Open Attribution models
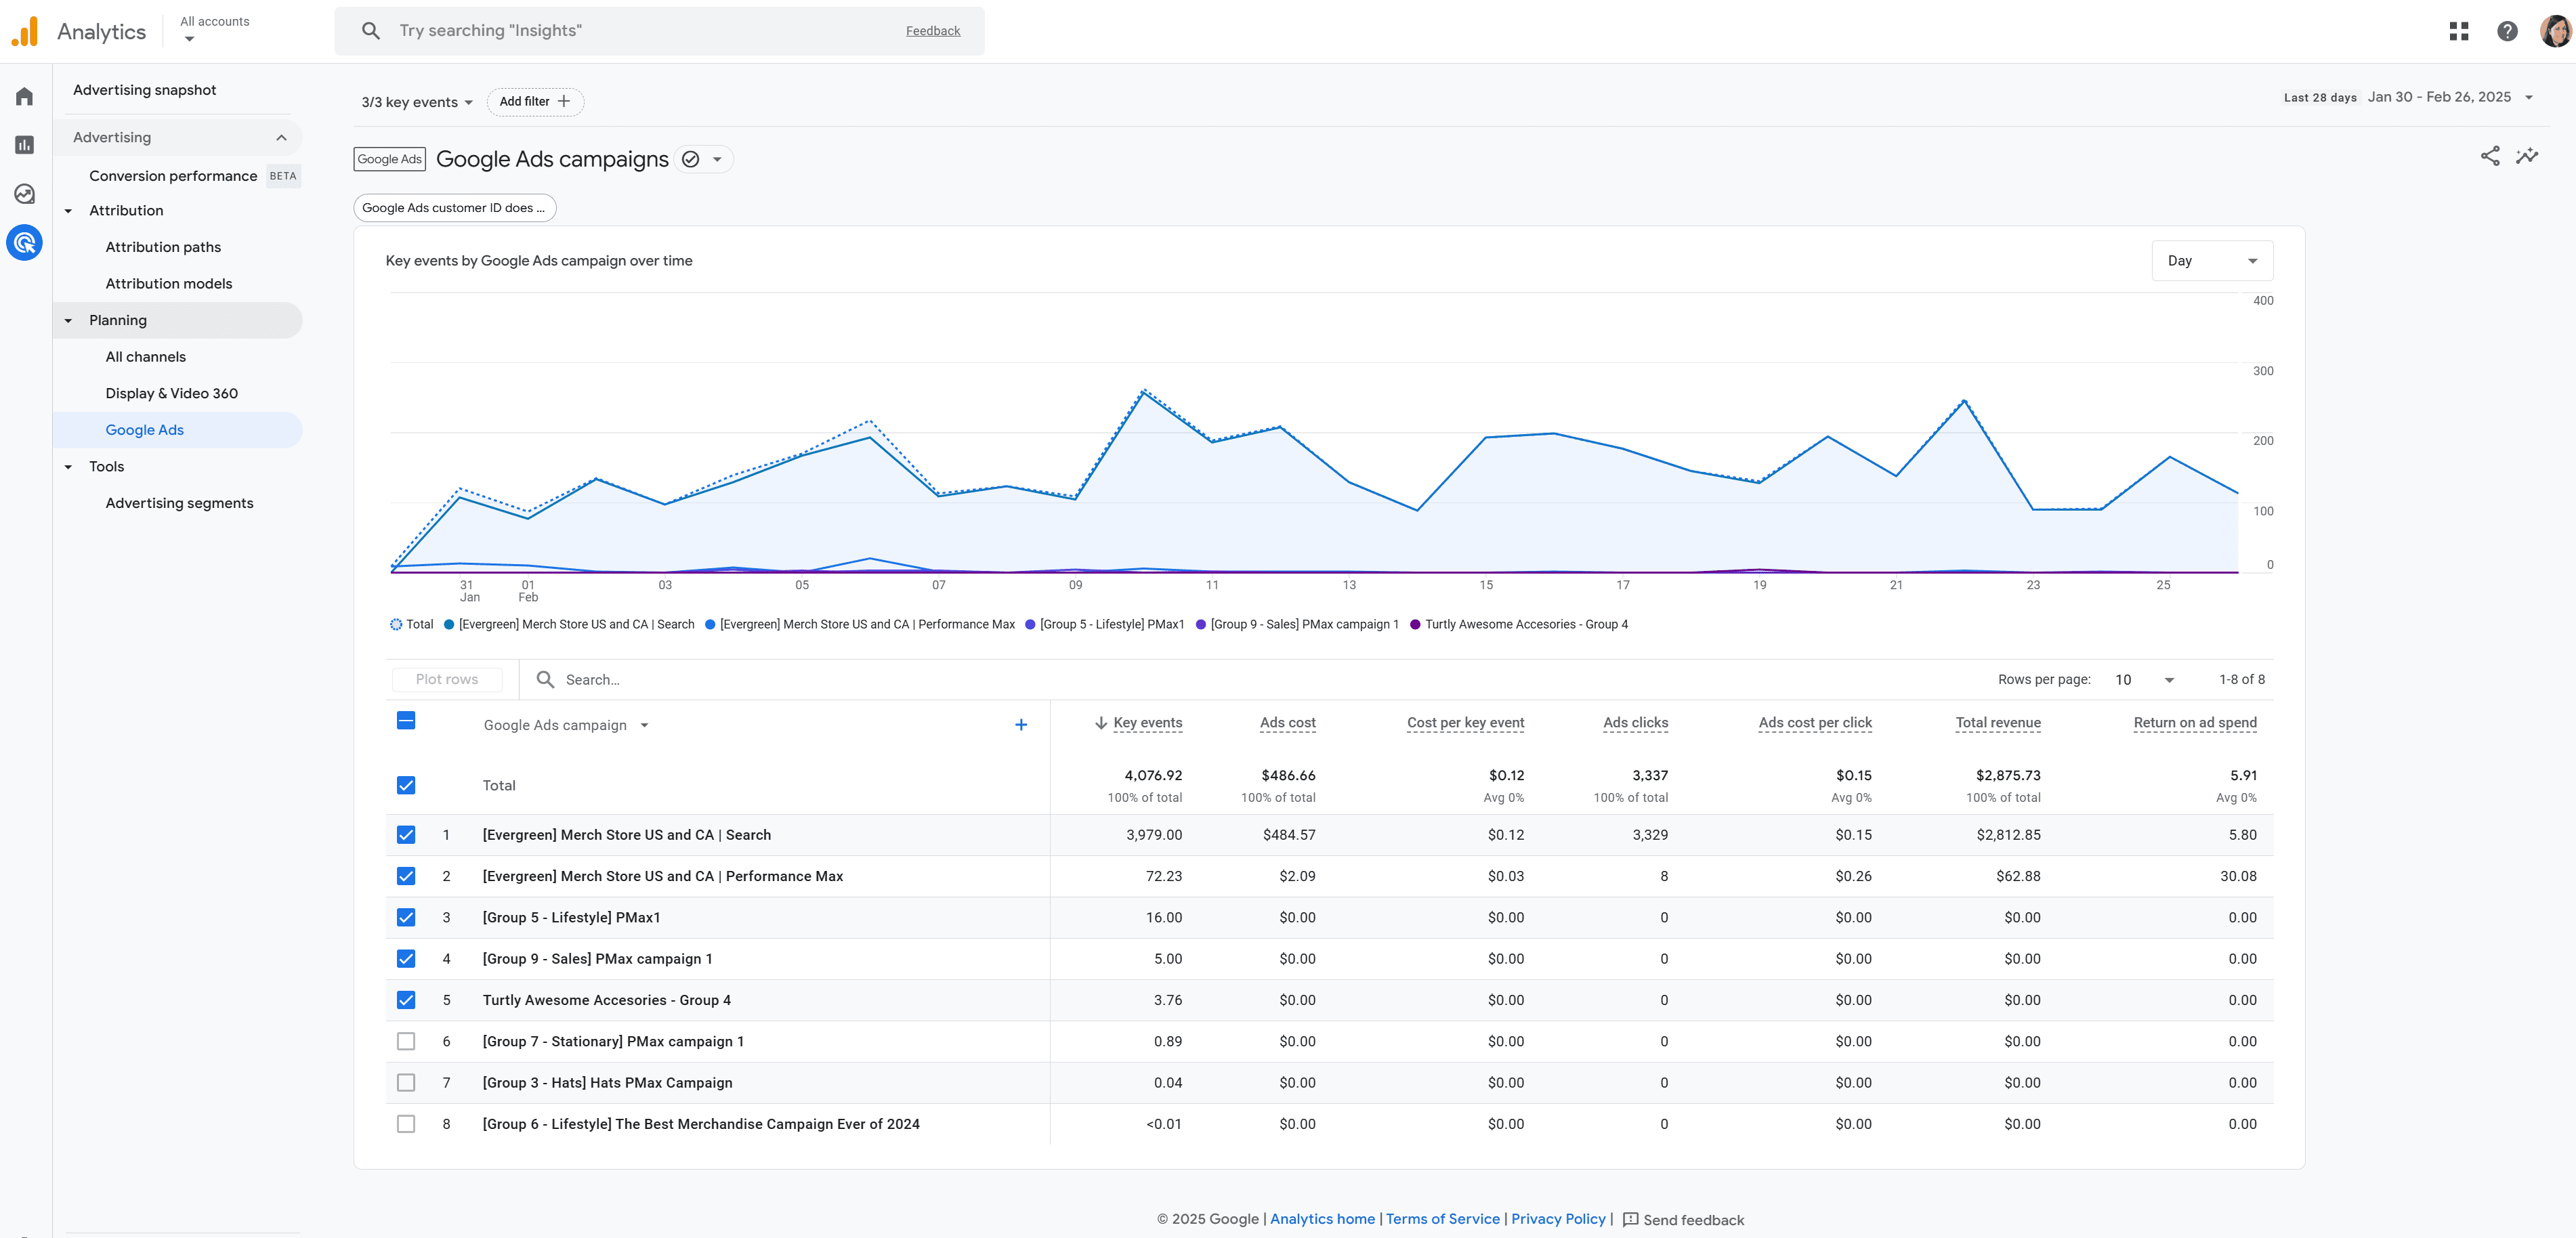This screenshot has height=1238, width=2576. pyautogui.click(x=169, y=284)
